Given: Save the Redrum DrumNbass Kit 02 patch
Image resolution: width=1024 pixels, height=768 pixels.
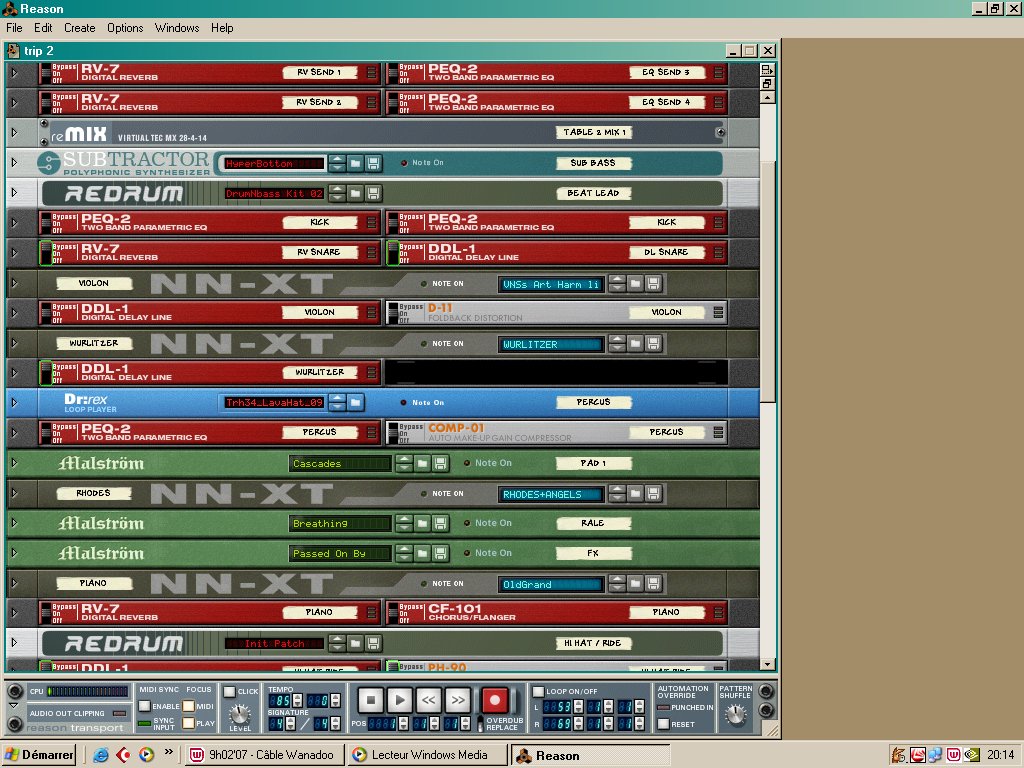Looking at the screenshot, I should [x=373, y=193].
